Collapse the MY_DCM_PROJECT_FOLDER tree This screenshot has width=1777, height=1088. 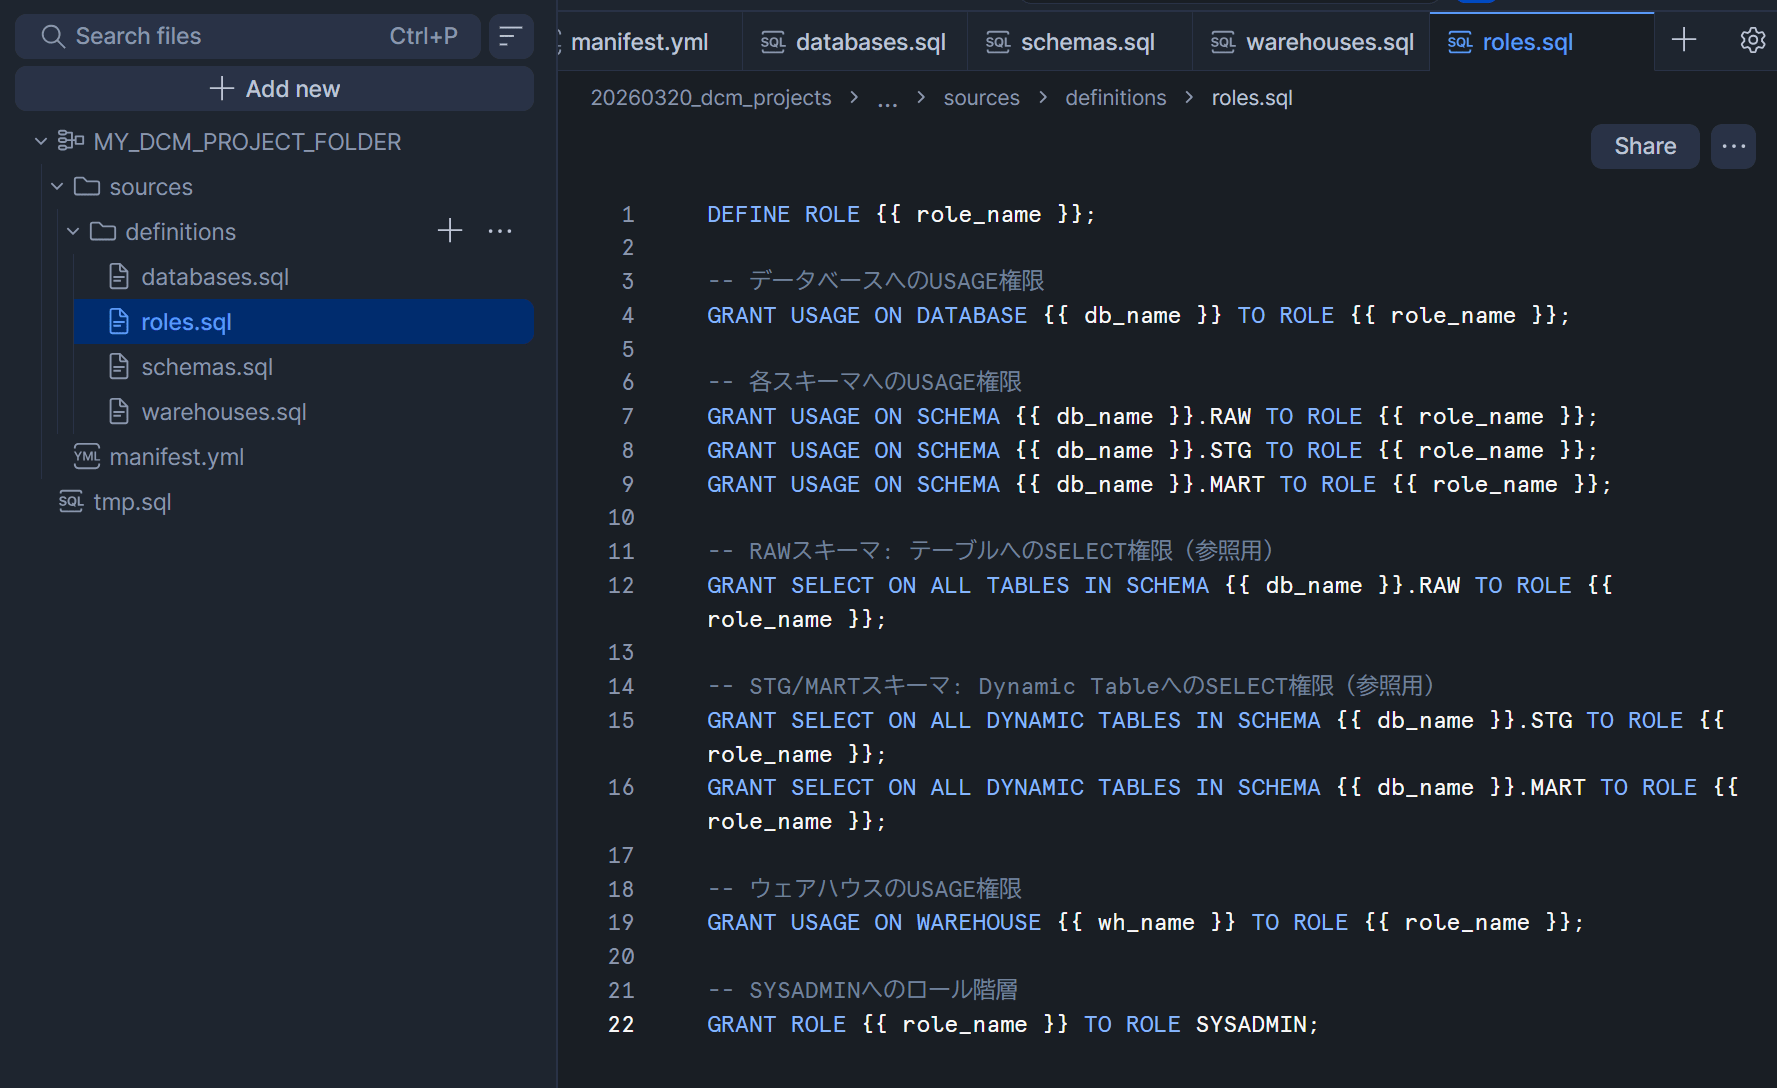[x=41, y=142]
